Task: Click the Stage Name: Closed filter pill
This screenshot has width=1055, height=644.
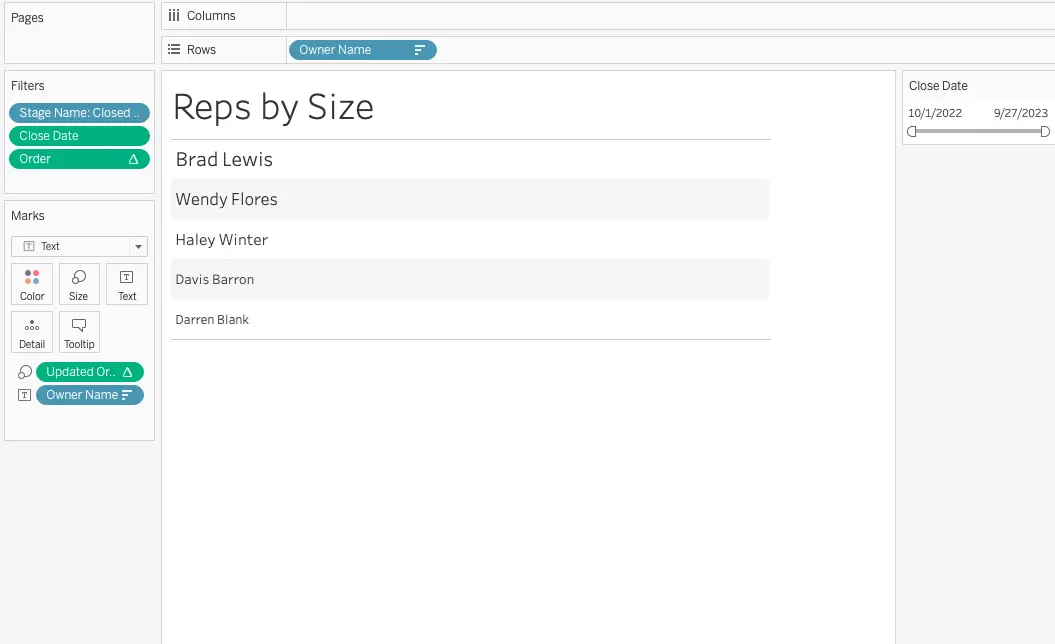Action: (79, 113)
